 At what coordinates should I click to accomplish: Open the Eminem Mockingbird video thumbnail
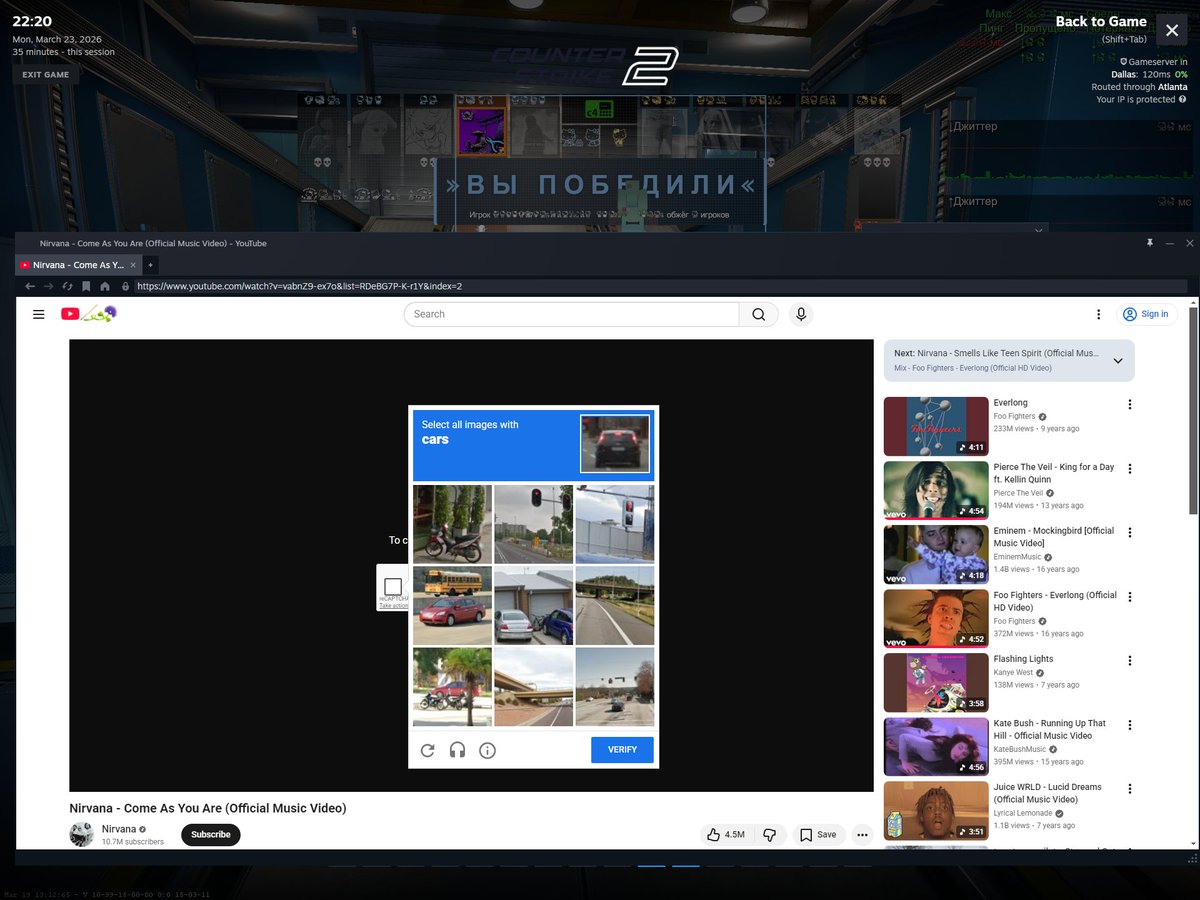(936, 554)
